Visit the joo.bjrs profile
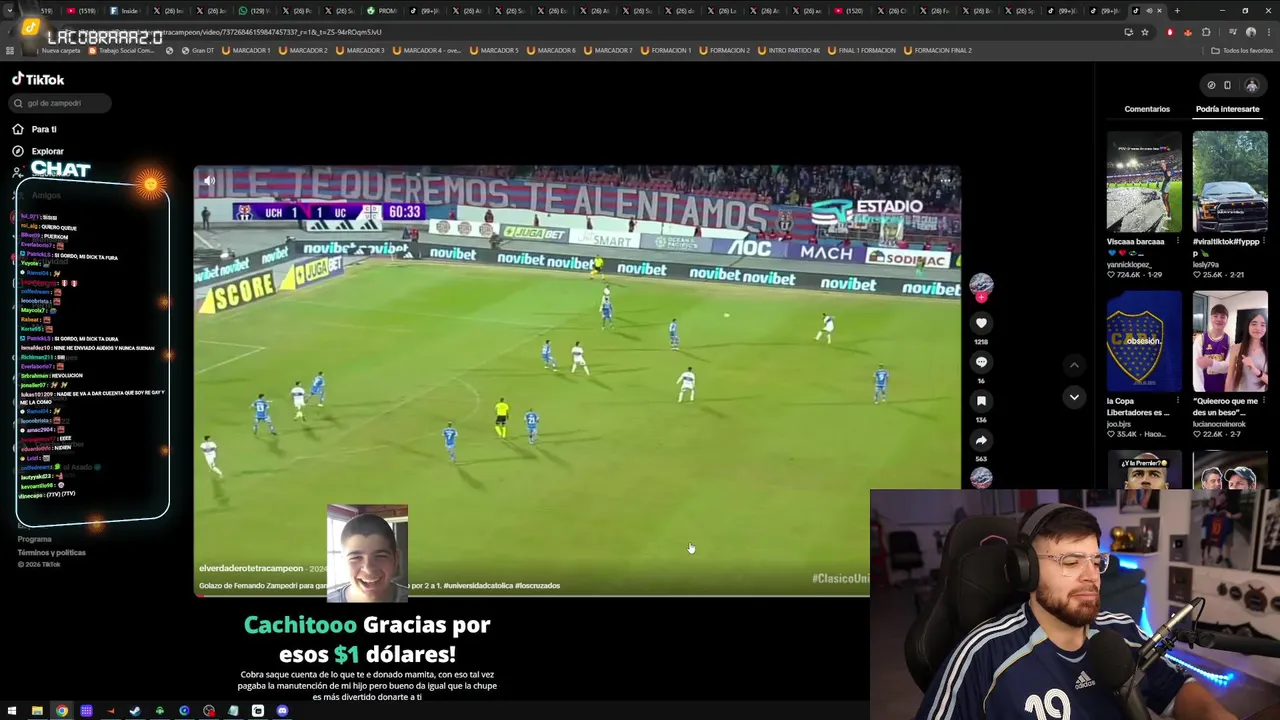The height and width of the screenshot is (720, 1280). [x=1118, y=424]
